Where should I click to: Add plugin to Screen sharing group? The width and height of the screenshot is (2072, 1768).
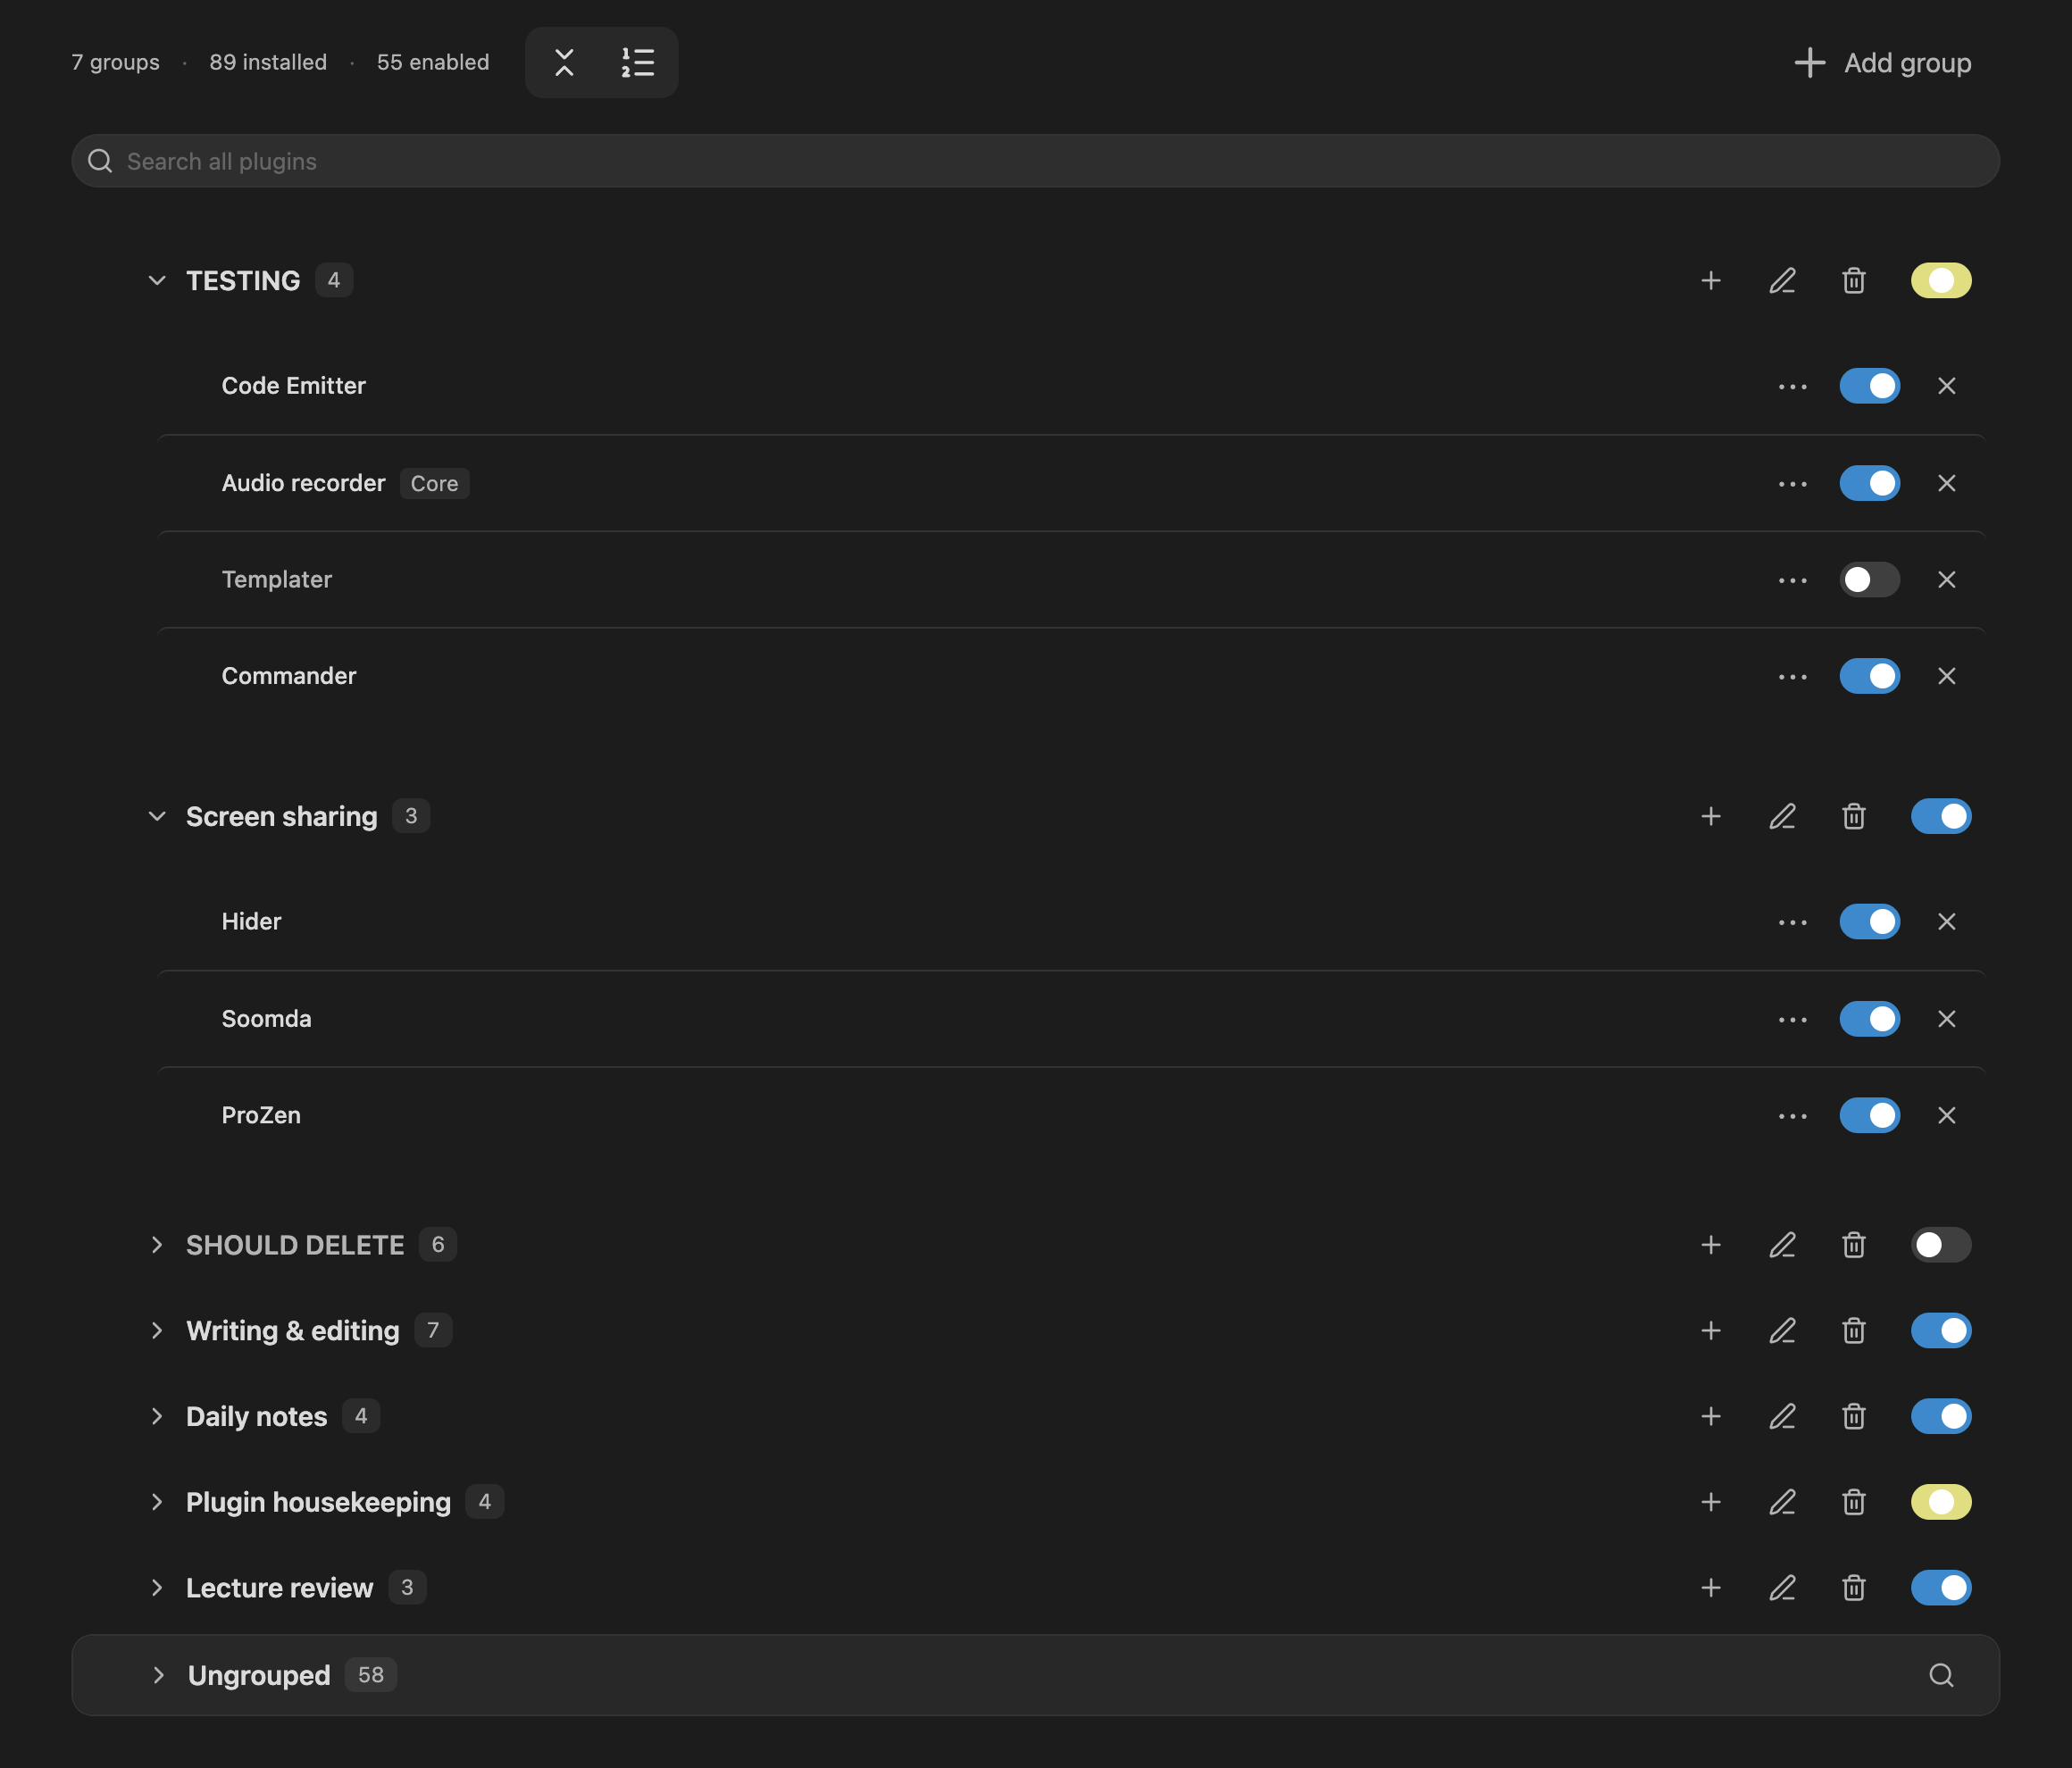pyautogui.click(x=1711, y=816)
